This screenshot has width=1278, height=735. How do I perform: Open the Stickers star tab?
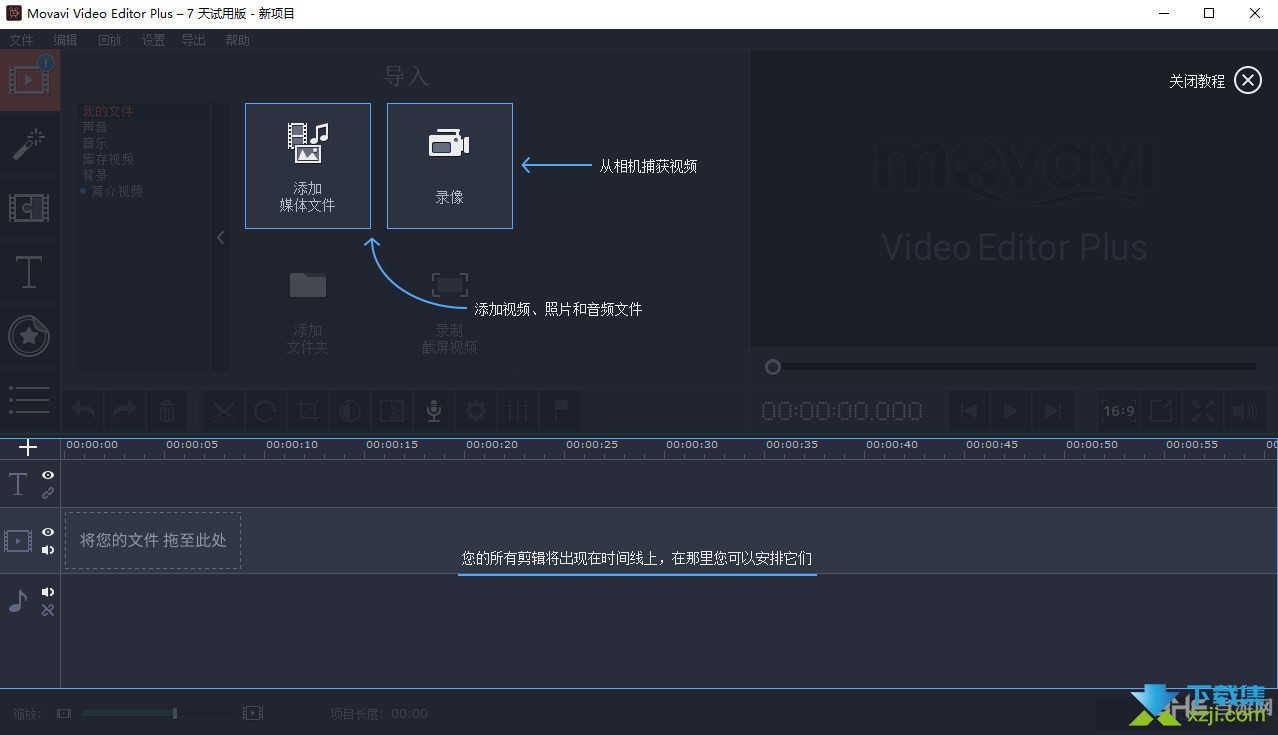(x=30, y=336)
